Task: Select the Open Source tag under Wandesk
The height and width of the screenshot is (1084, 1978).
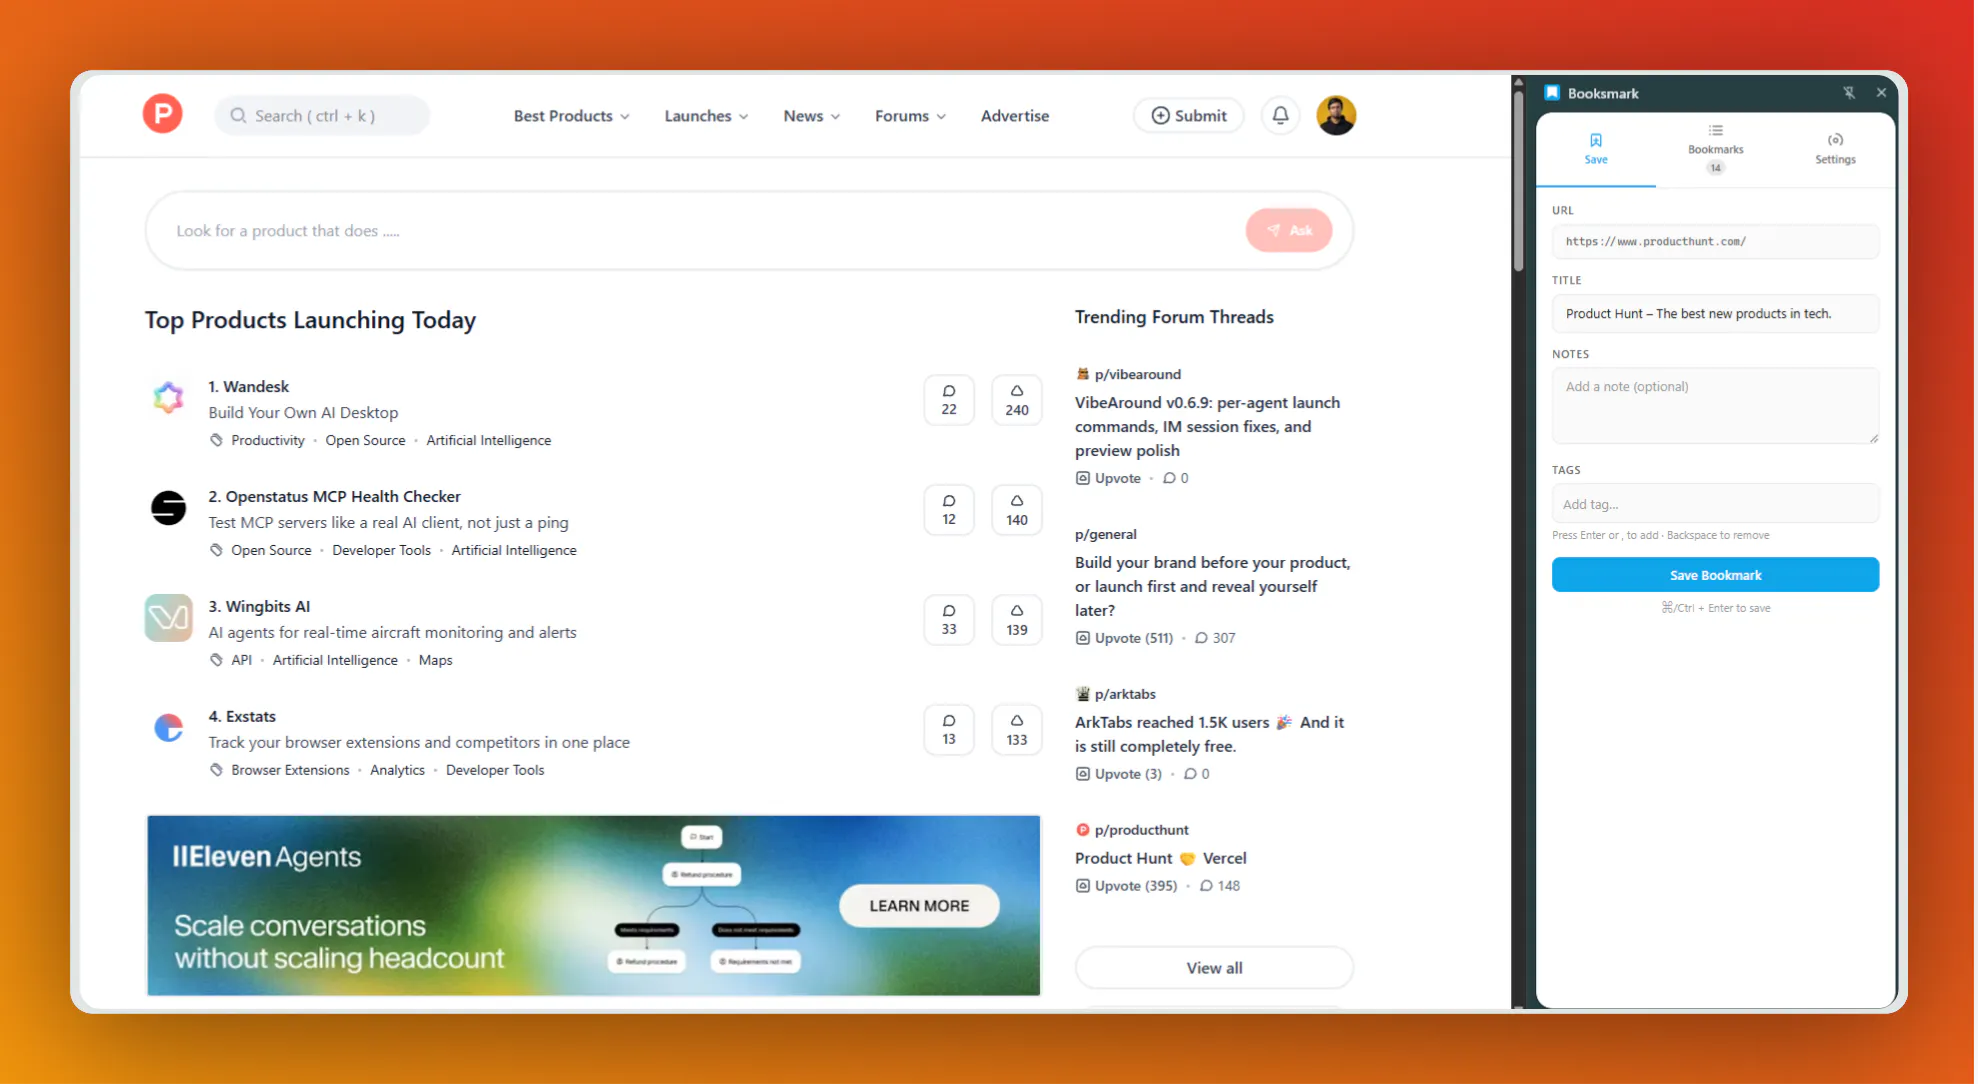Action: [x=365, y=441]
